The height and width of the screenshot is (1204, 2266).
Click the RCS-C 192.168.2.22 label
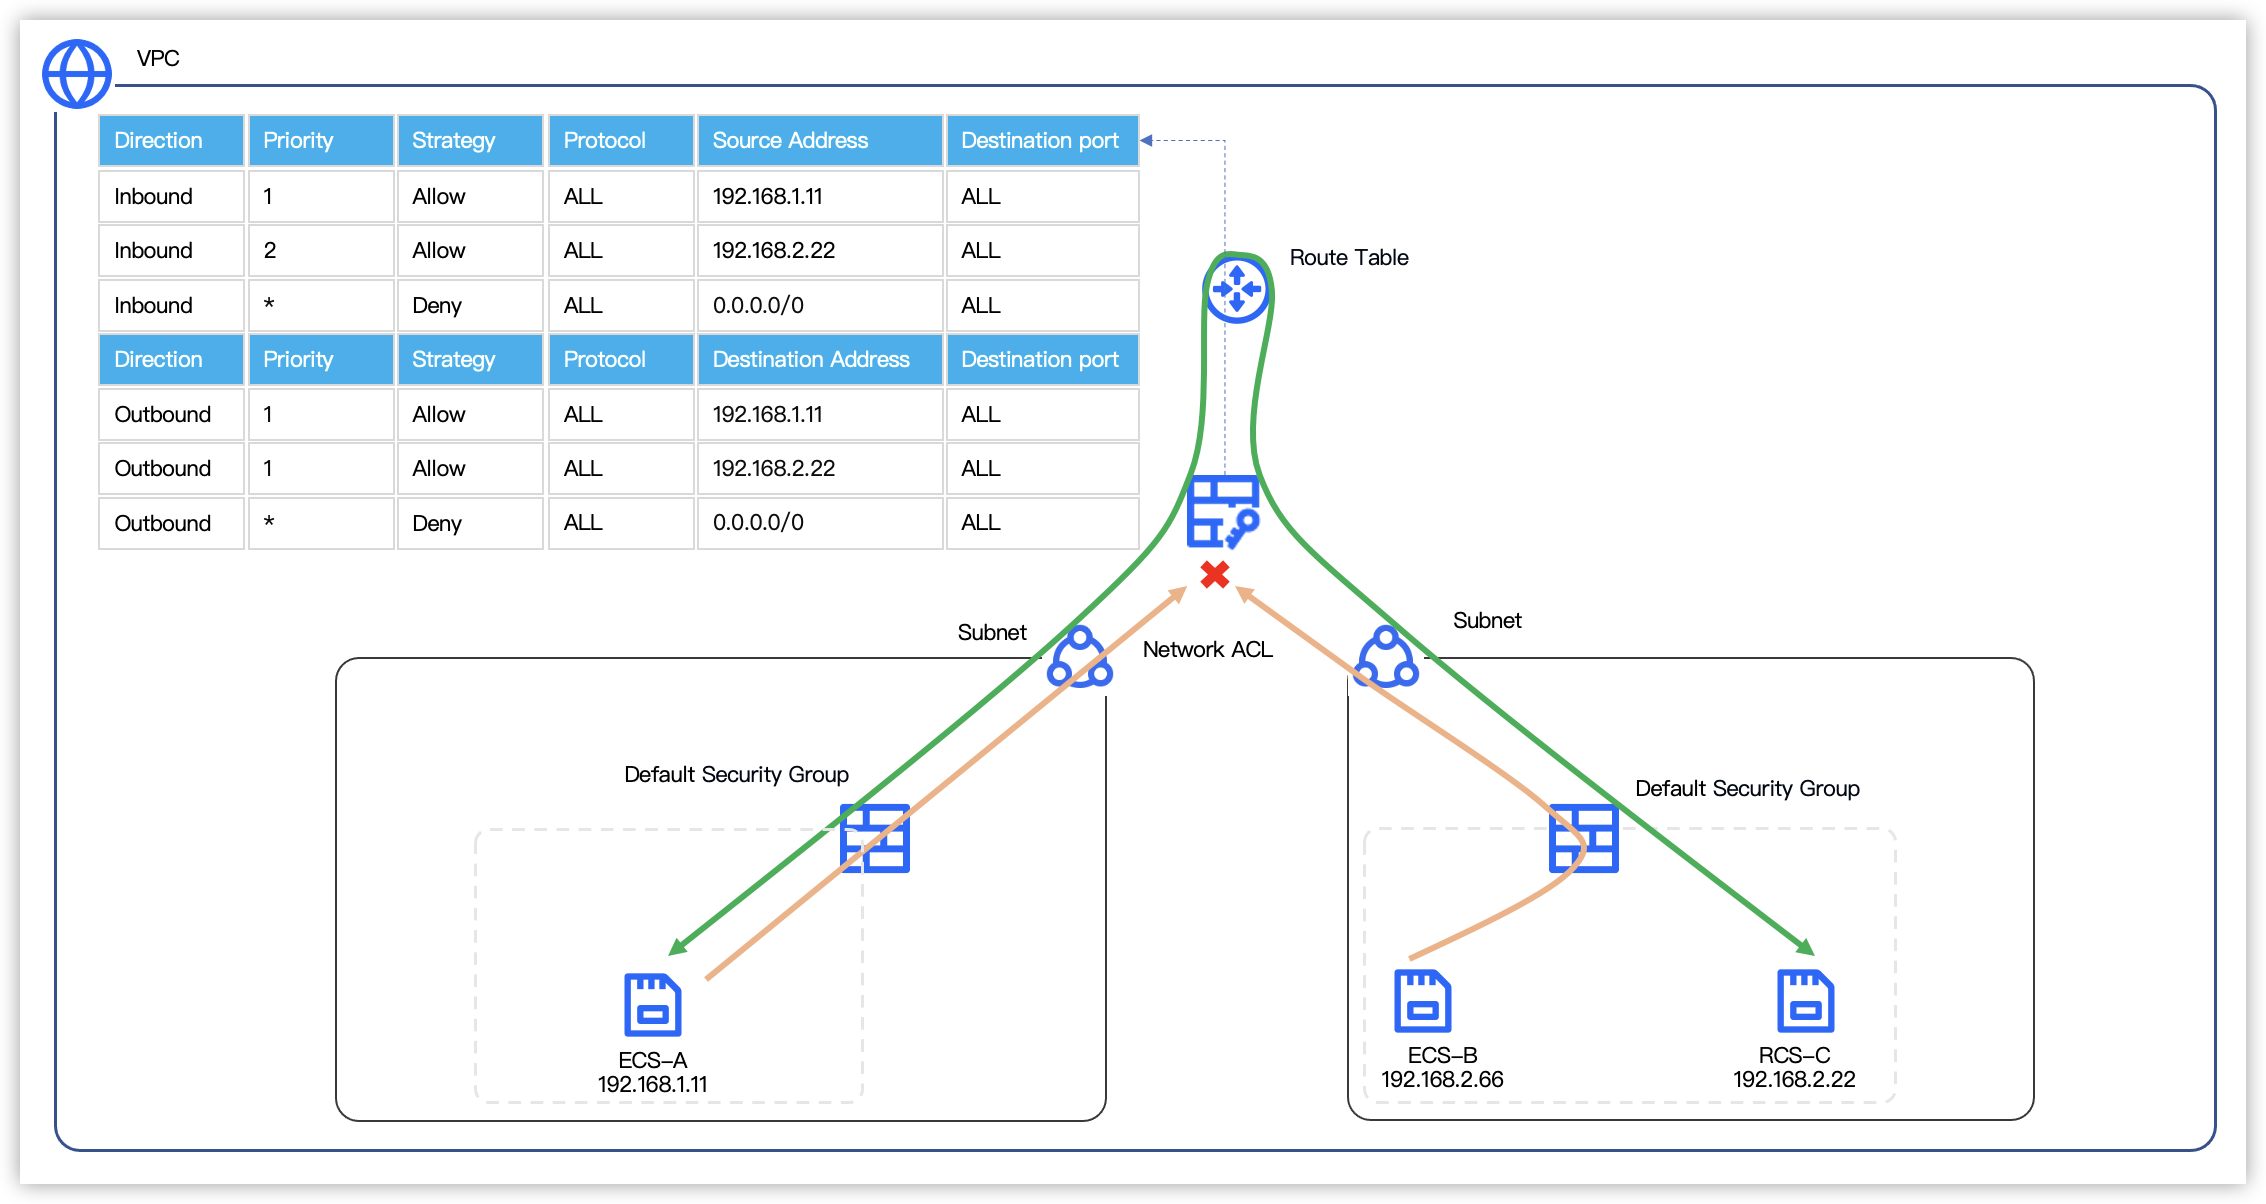tap(1794, 1067)
